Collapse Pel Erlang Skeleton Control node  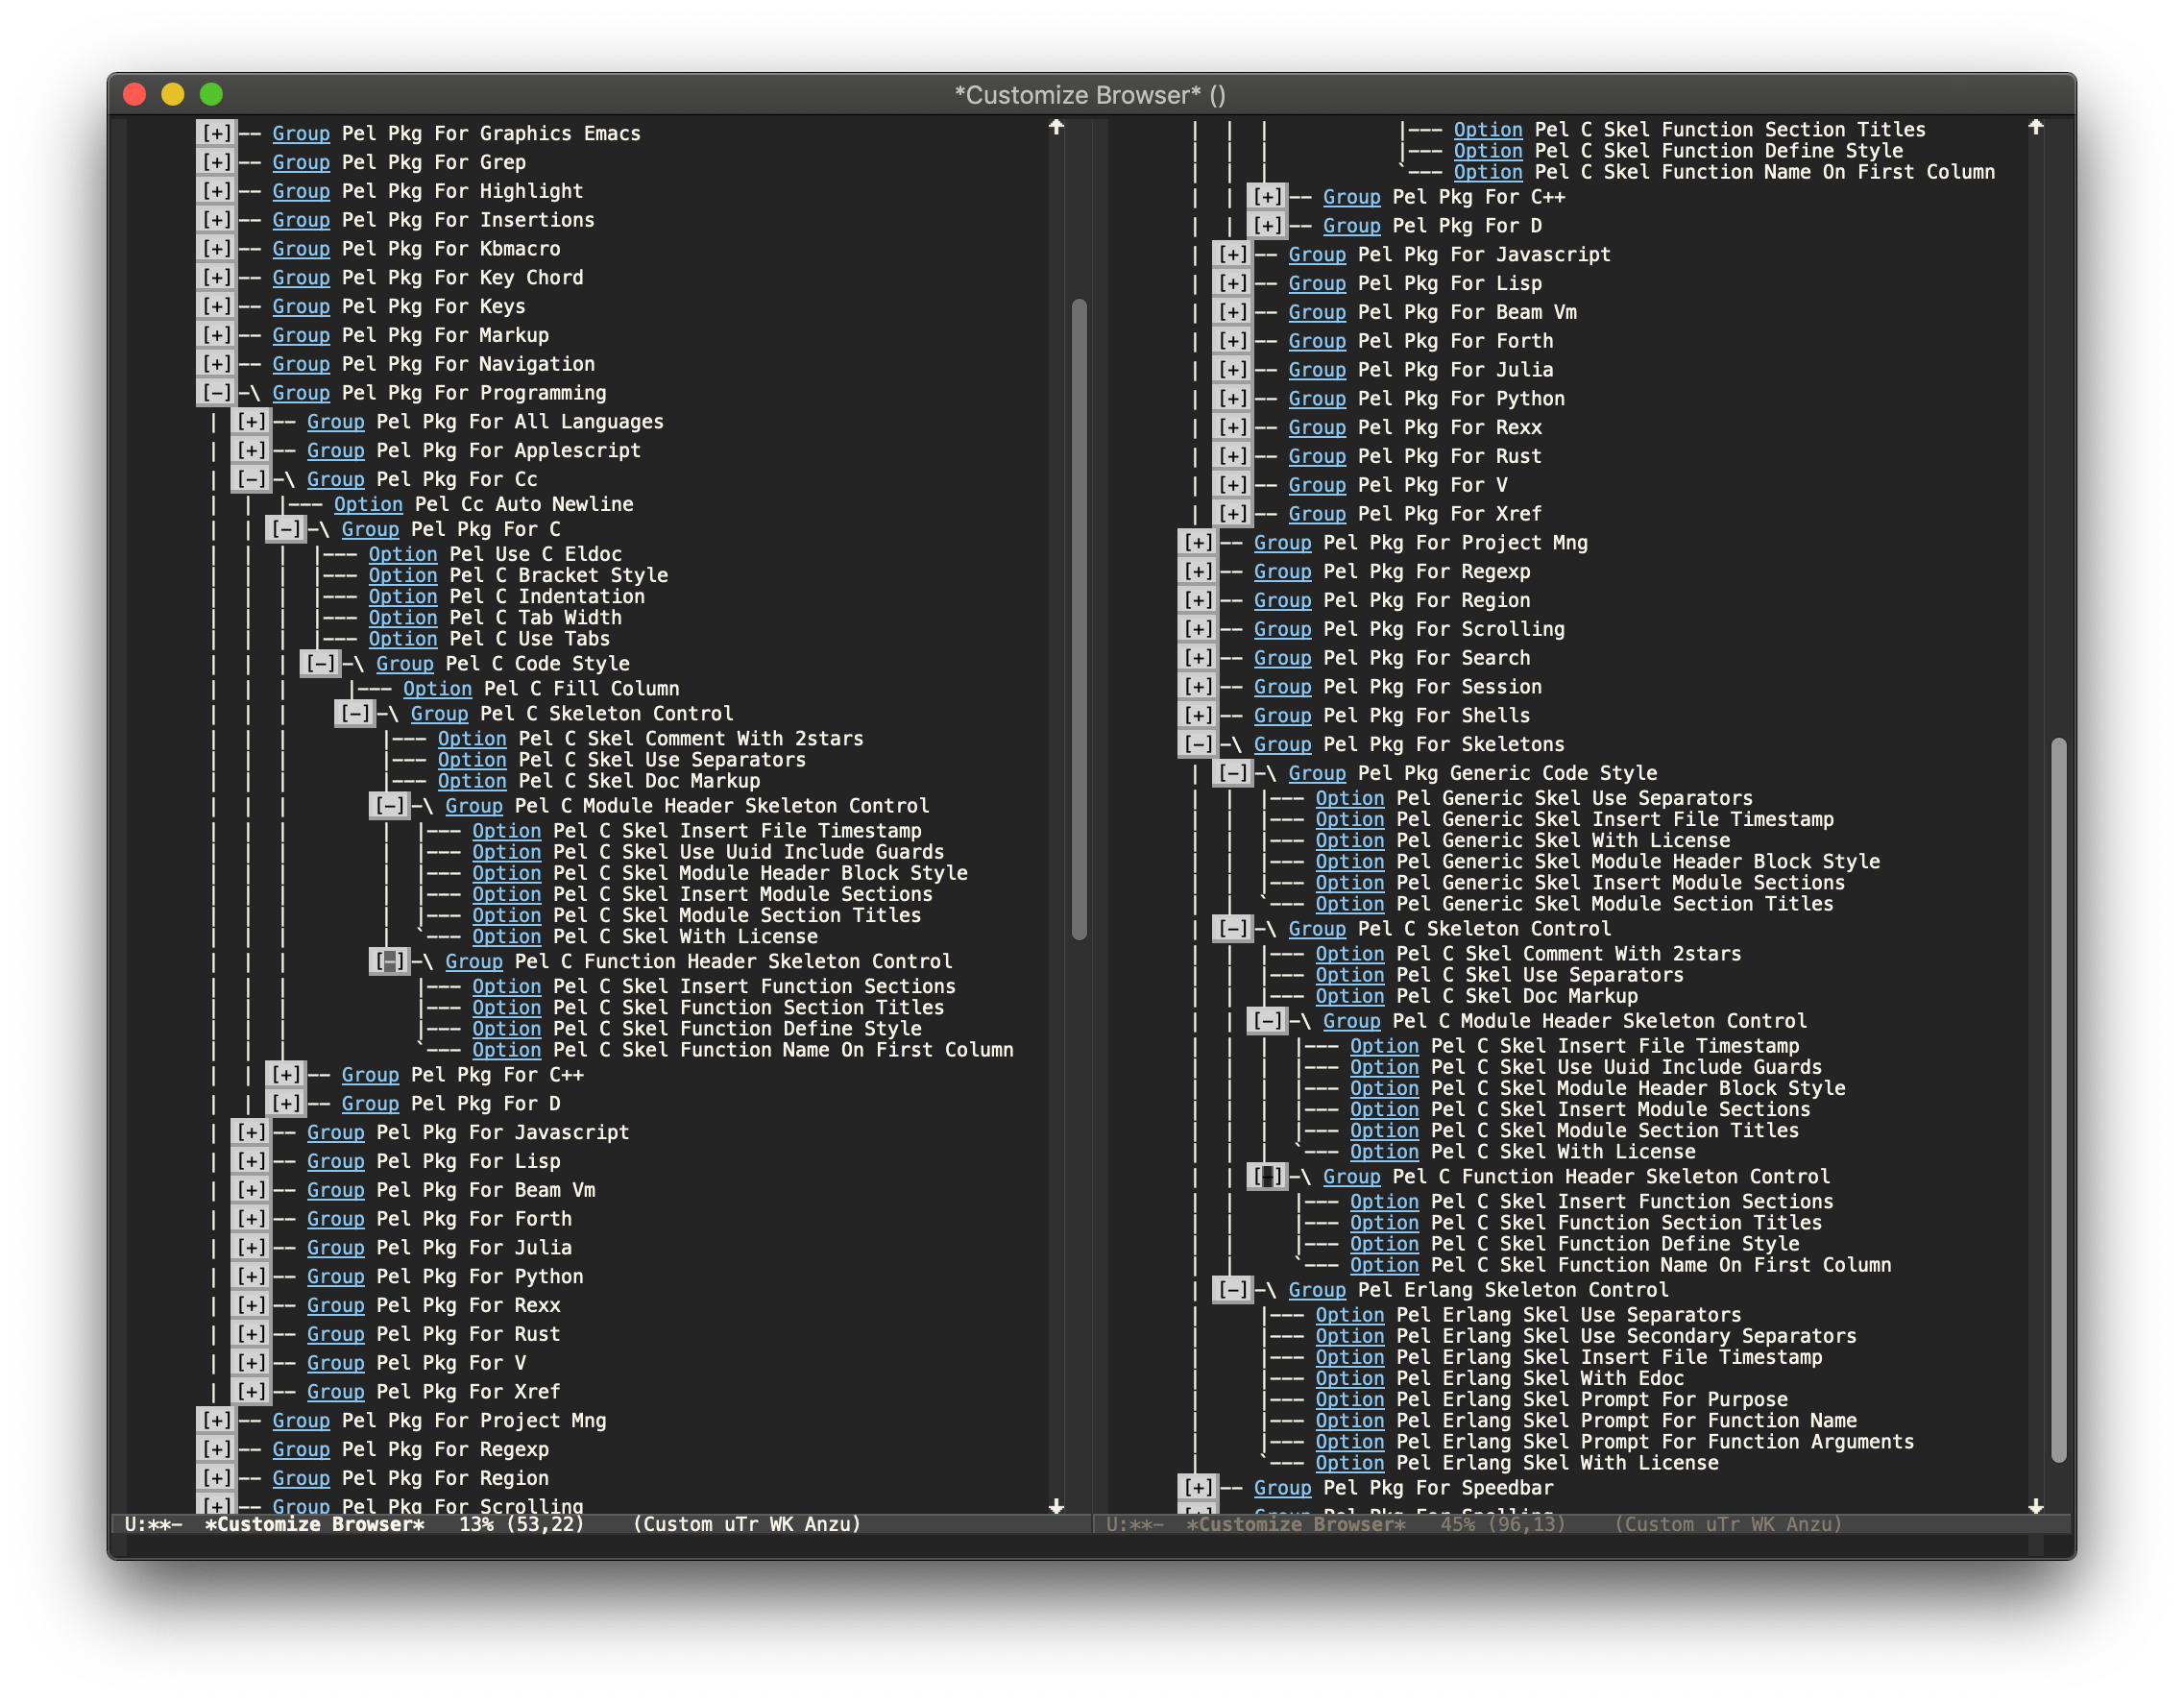(x=1233, y=1290)
